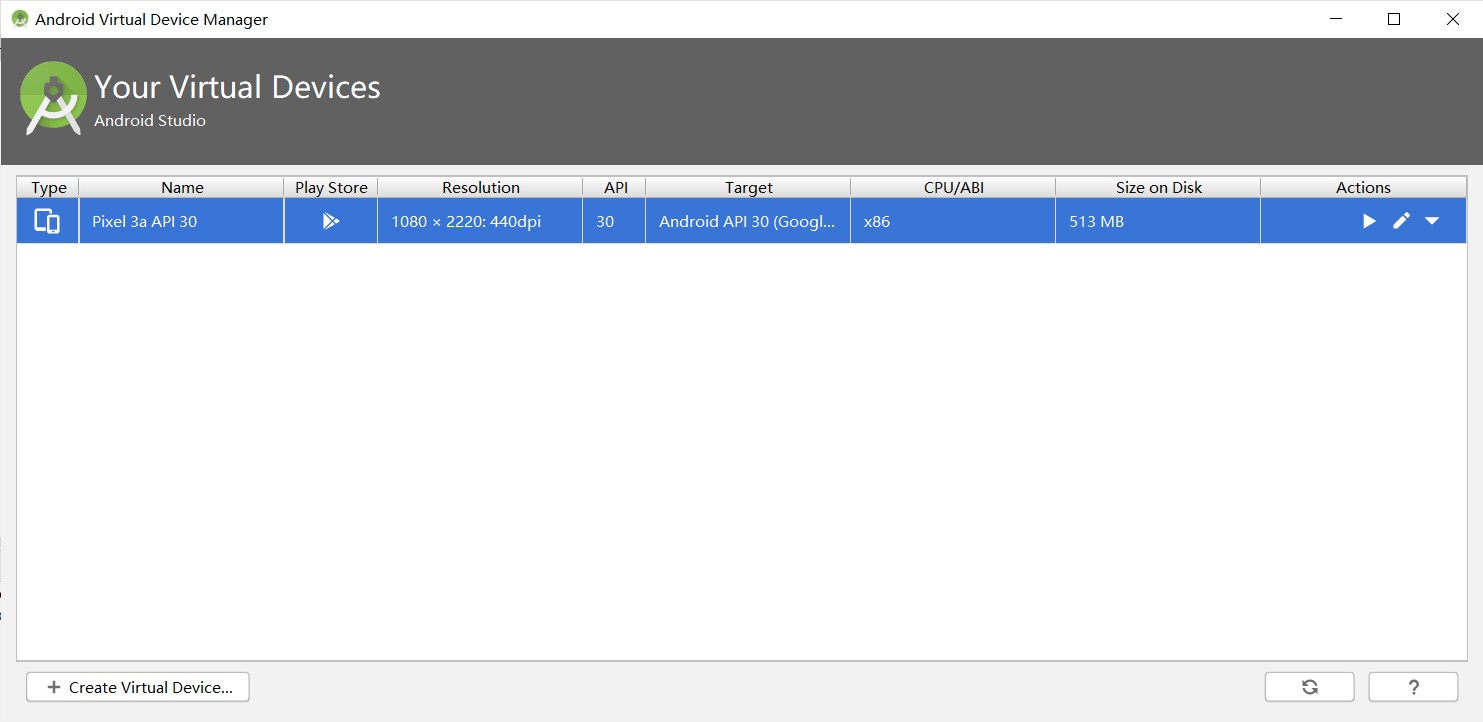Open help with the question mark button
1483x722 pixels.
click(x=1413, y=687)
